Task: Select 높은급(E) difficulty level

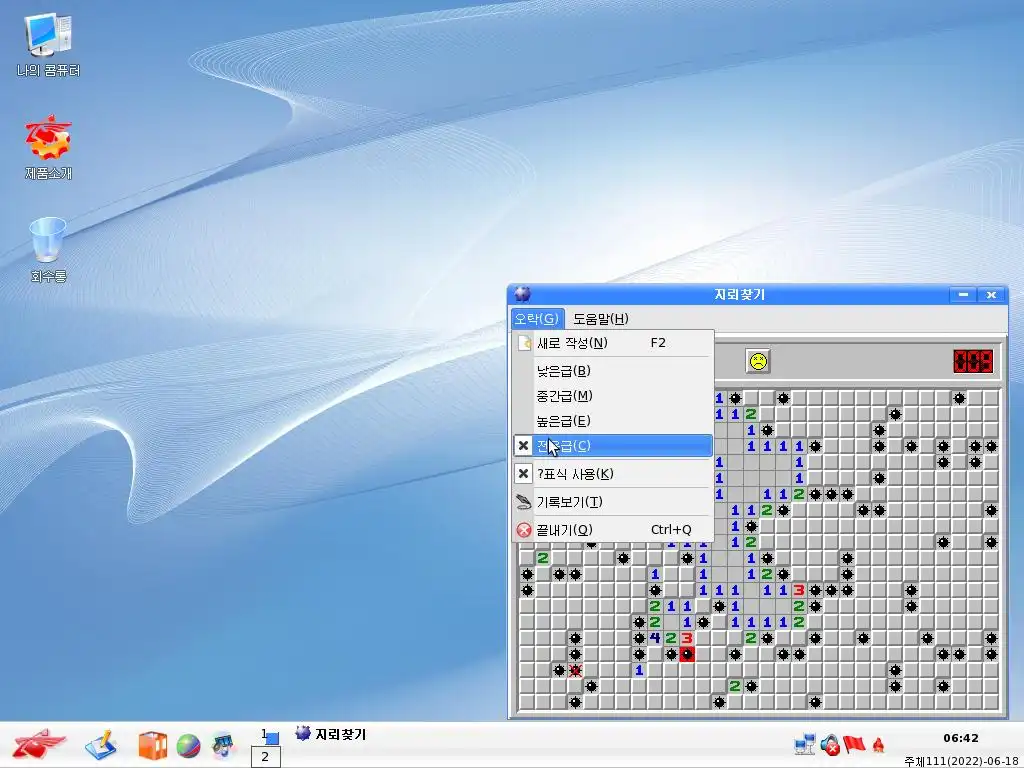Action: coord(613,421)
